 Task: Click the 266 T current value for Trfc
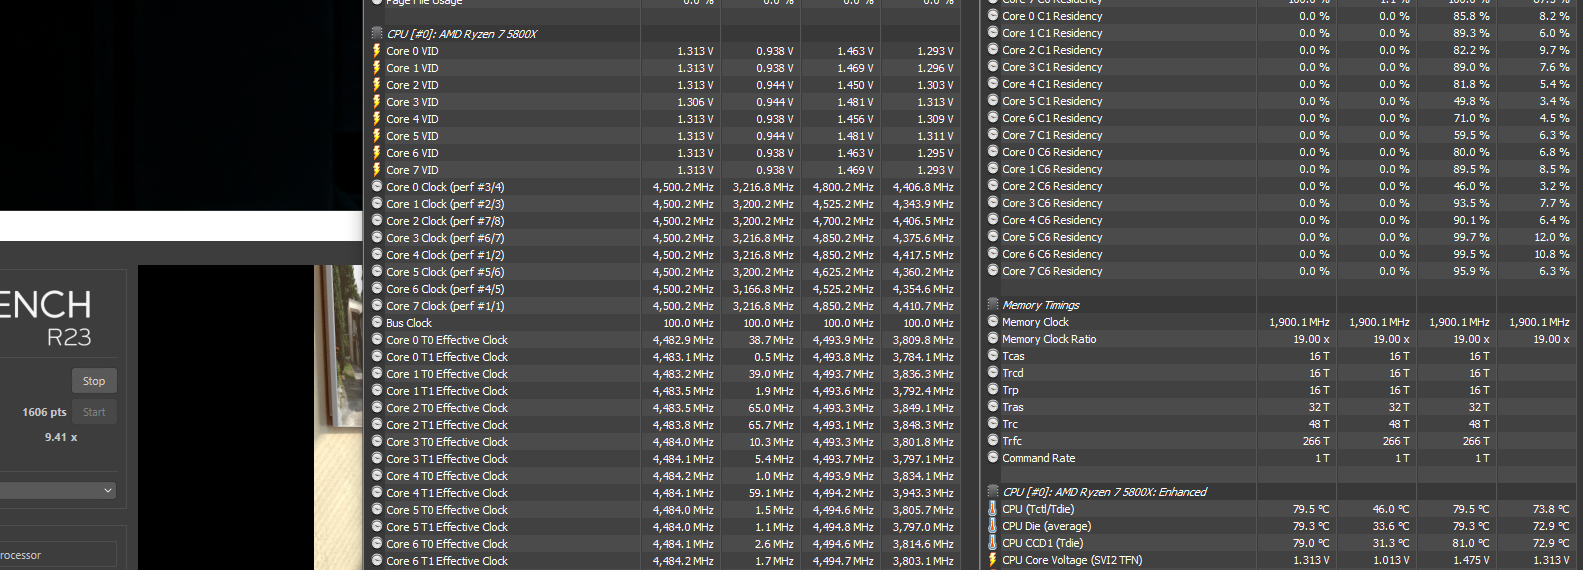pyautogui.click(x=1315, y=441)
